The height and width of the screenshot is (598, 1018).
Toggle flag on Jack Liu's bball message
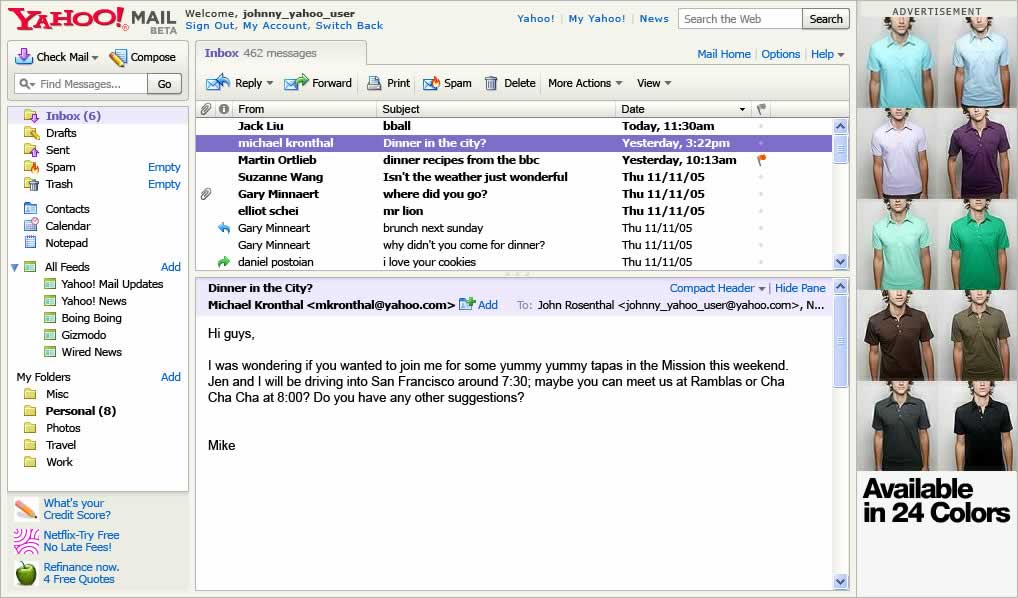[x=761, y=126]
